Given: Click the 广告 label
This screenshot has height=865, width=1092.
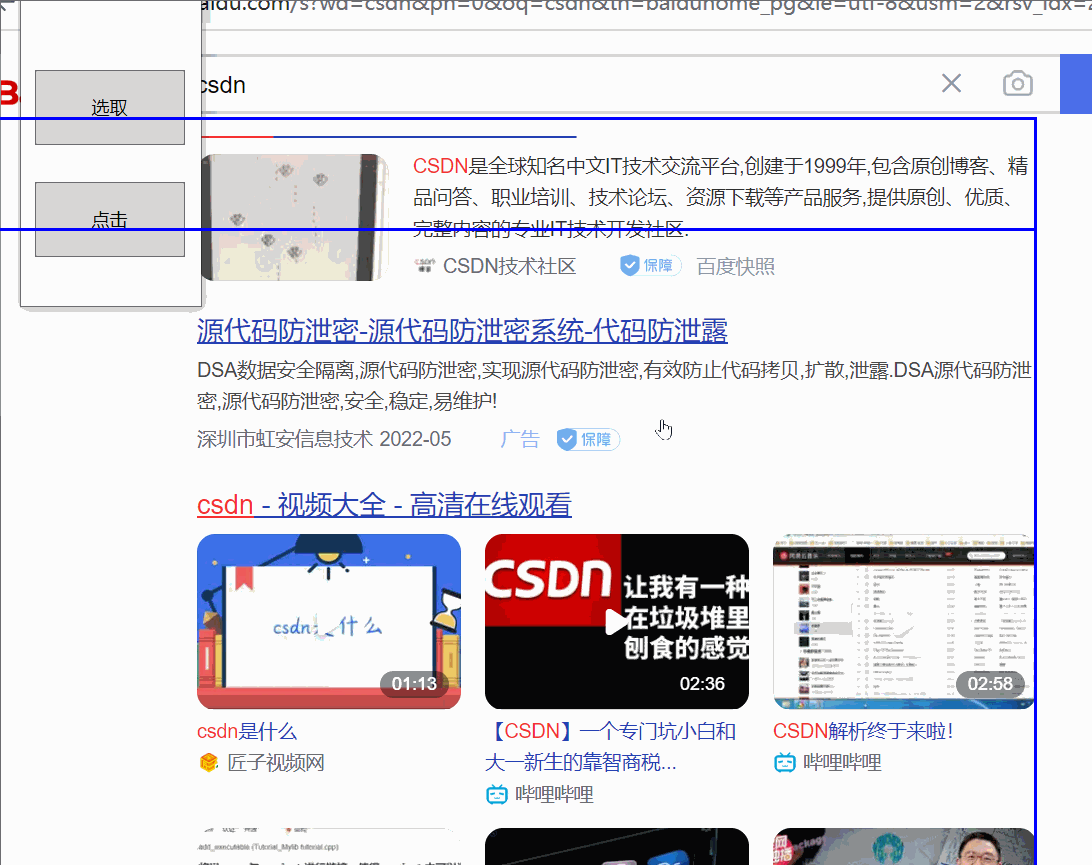Looking at the screenshot, I should click(520, 439).
